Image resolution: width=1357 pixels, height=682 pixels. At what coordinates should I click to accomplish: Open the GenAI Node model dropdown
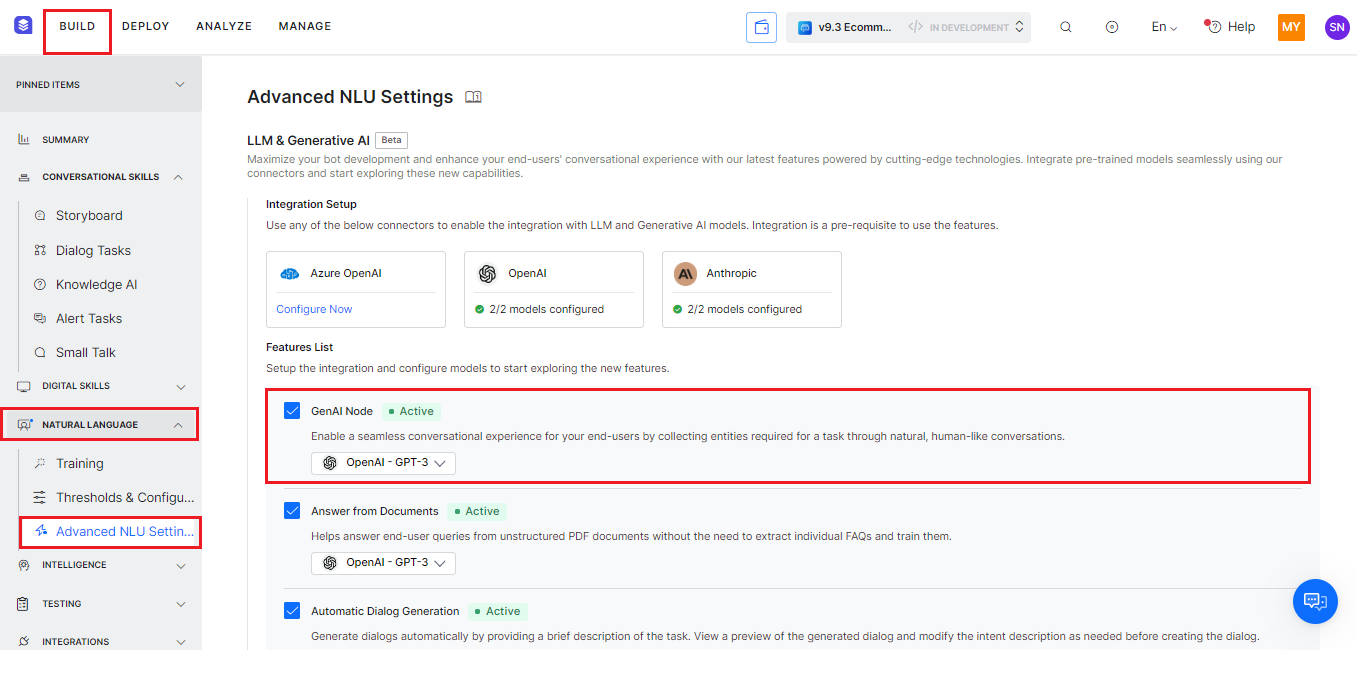pyautogui.click(x=384, y=463)
